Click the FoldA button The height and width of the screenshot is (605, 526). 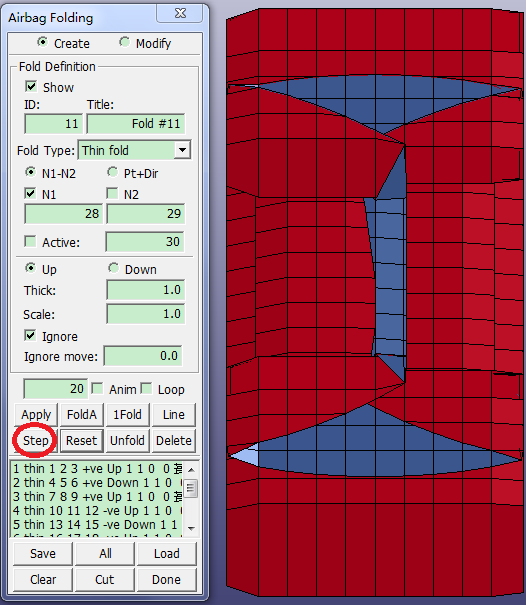[x=82, y=415]
